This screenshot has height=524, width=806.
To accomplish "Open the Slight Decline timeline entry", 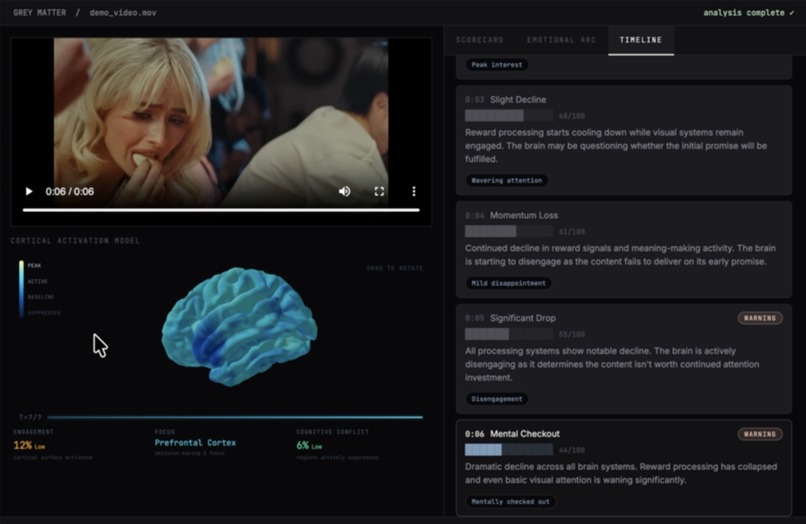I will tap(624, 140).
